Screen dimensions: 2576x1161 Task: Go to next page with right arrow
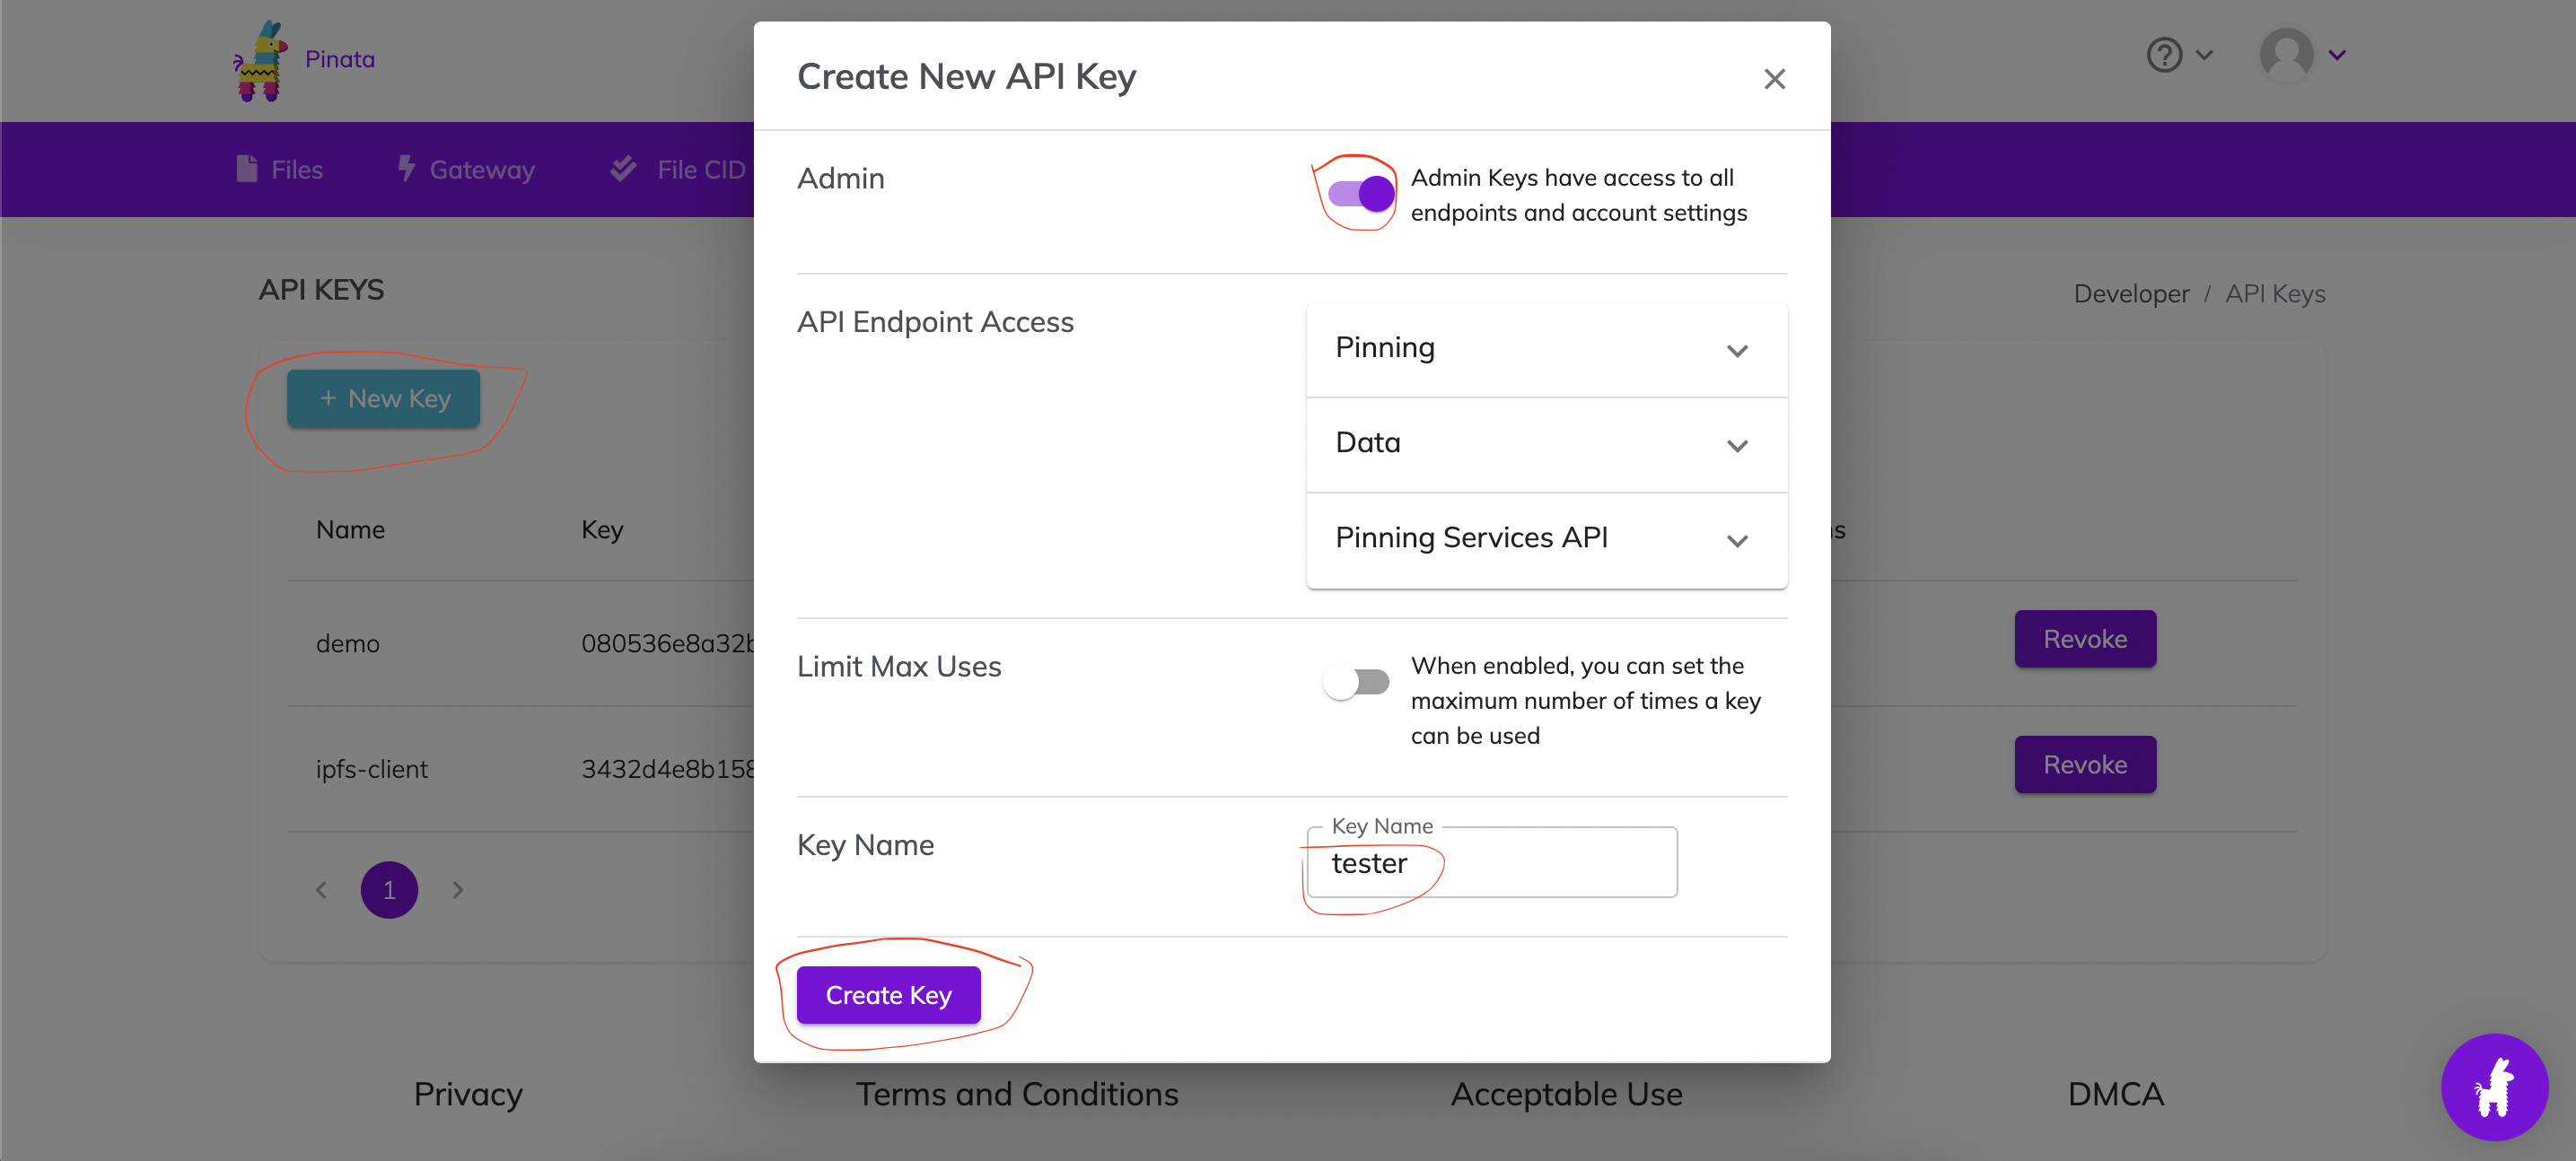coord(458,889)
